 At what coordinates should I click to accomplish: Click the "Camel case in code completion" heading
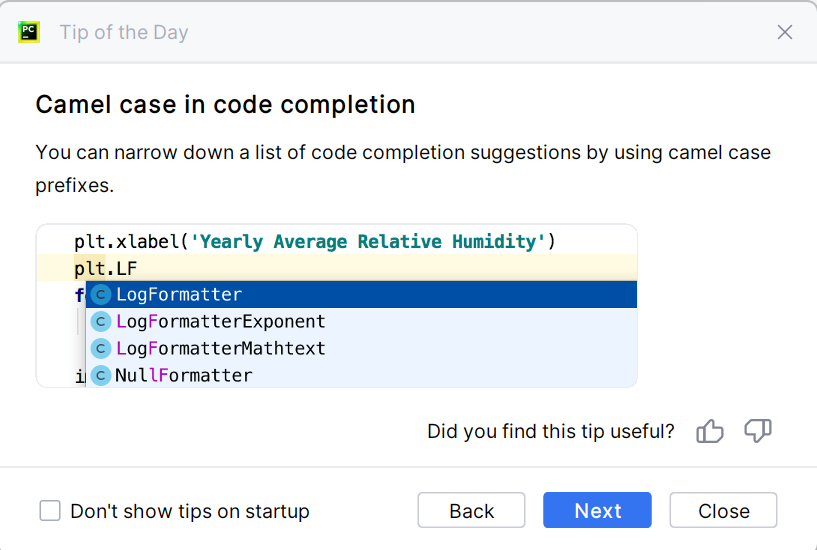pyautogui.click(x=225, y=104)
